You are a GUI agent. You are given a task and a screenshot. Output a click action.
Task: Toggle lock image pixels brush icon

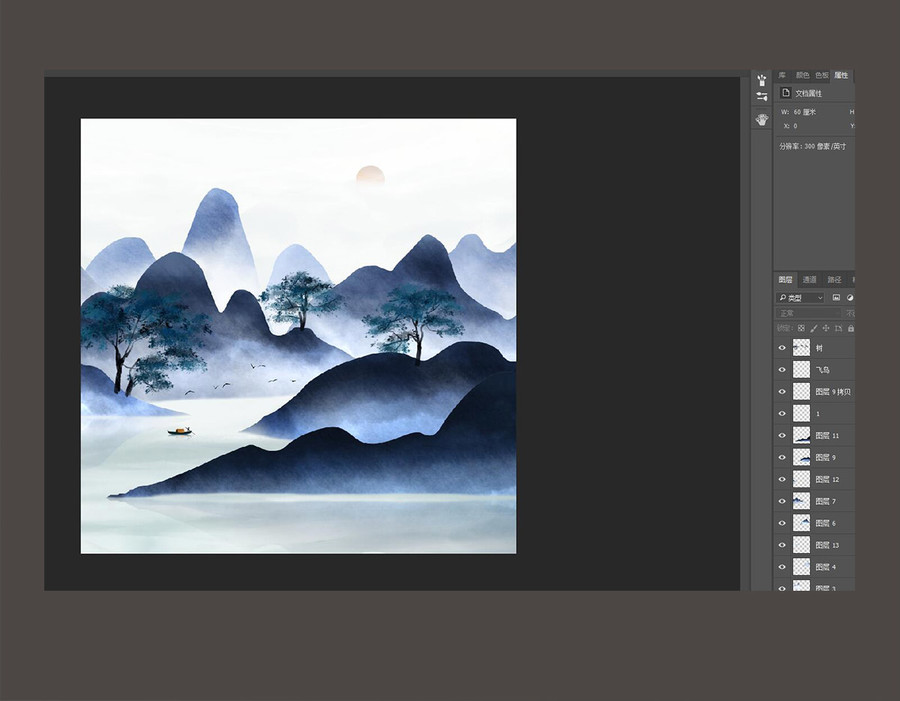[814, 328]
